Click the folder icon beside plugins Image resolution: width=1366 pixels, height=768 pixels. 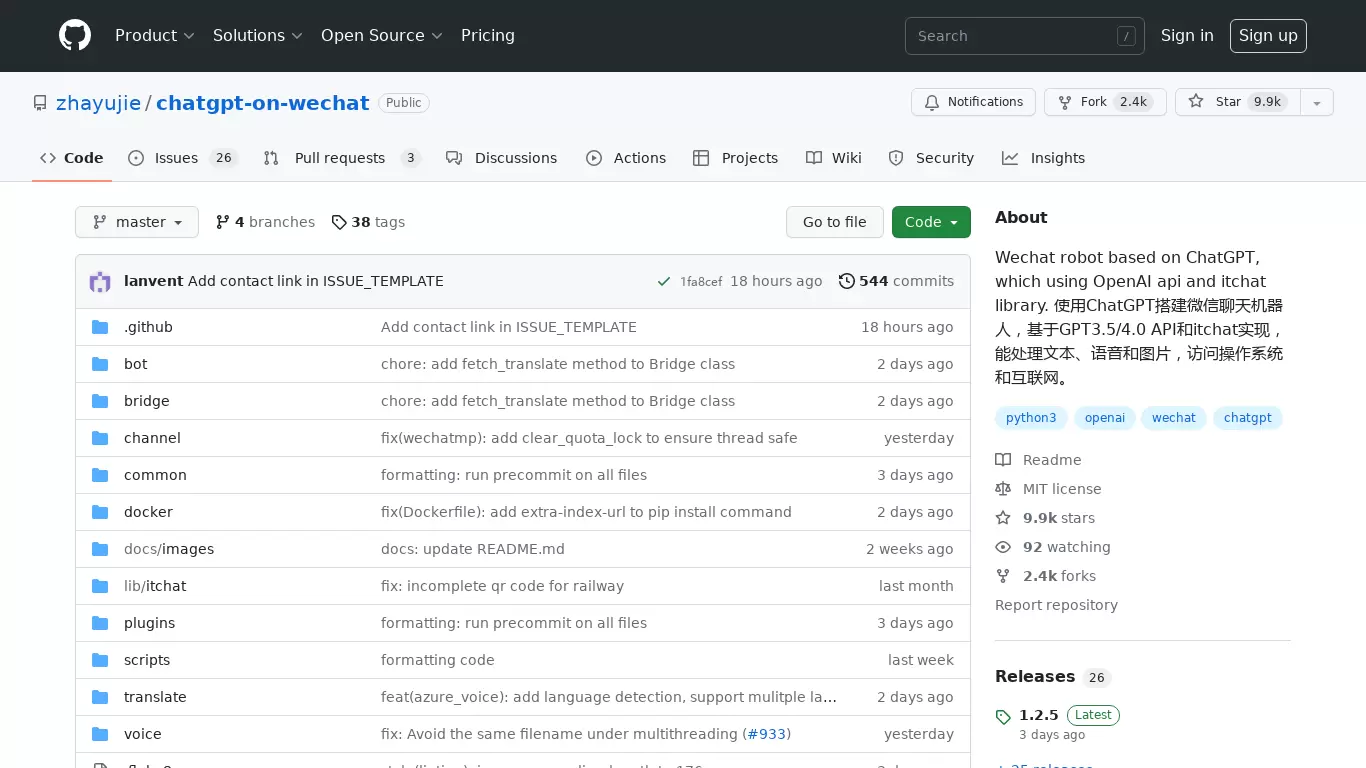pos(100,623)
